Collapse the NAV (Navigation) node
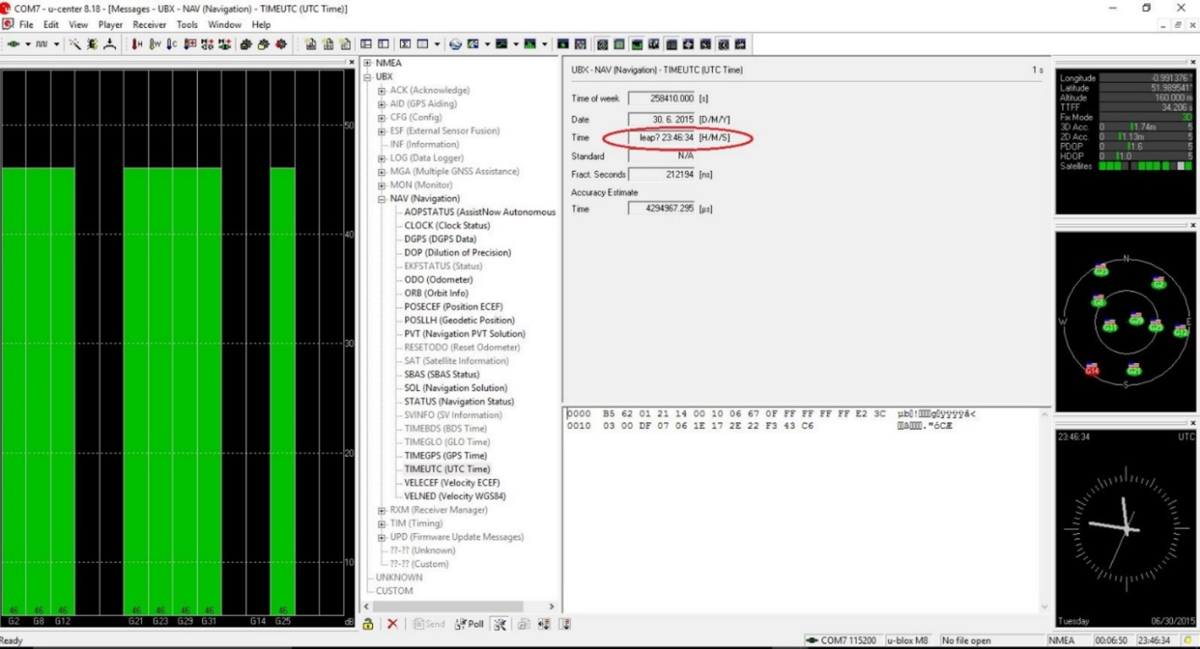 [382, 198]
